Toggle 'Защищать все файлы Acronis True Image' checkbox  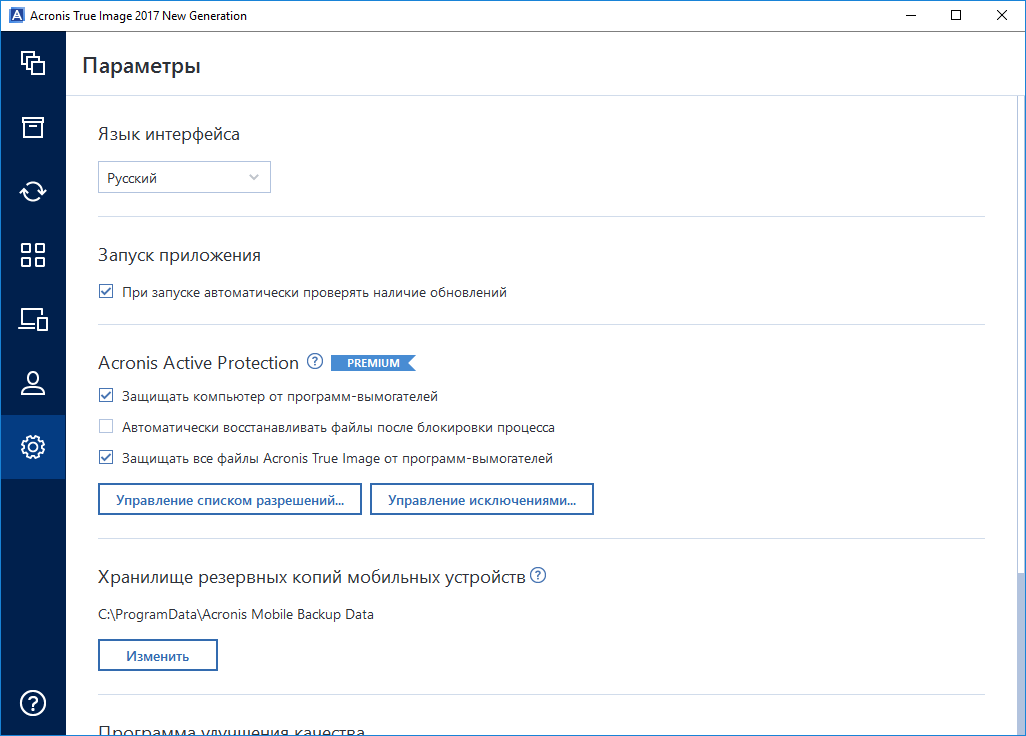(x=106, y=457)
